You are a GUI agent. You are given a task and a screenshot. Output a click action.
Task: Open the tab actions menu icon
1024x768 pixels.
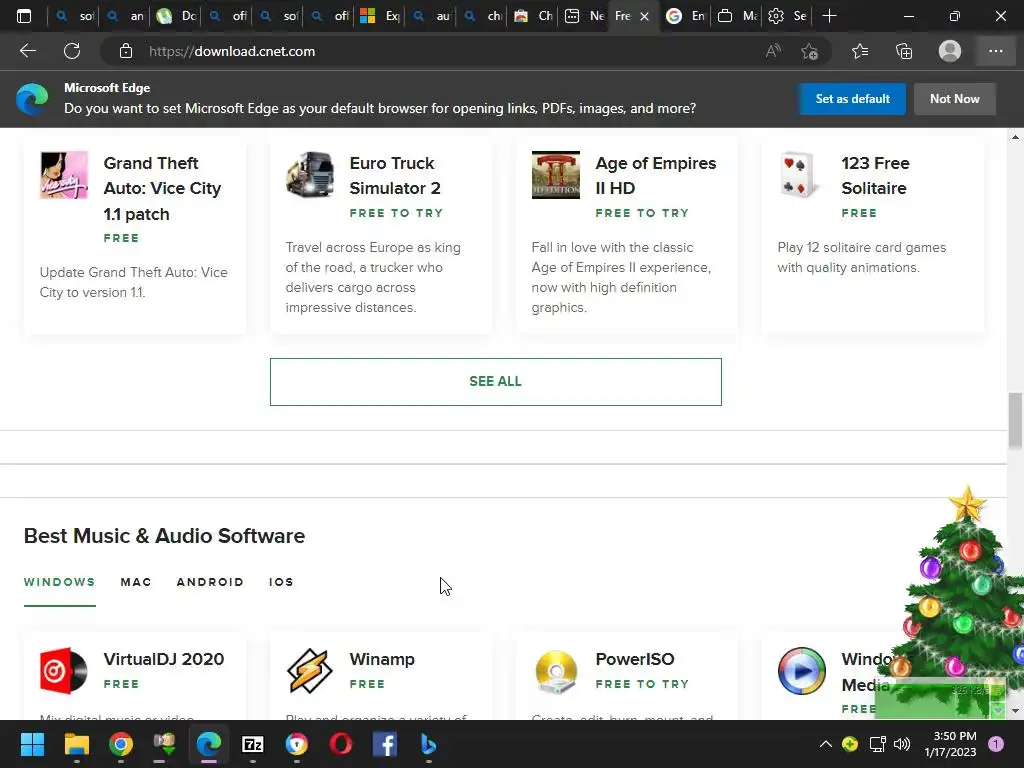click(24, 16)
